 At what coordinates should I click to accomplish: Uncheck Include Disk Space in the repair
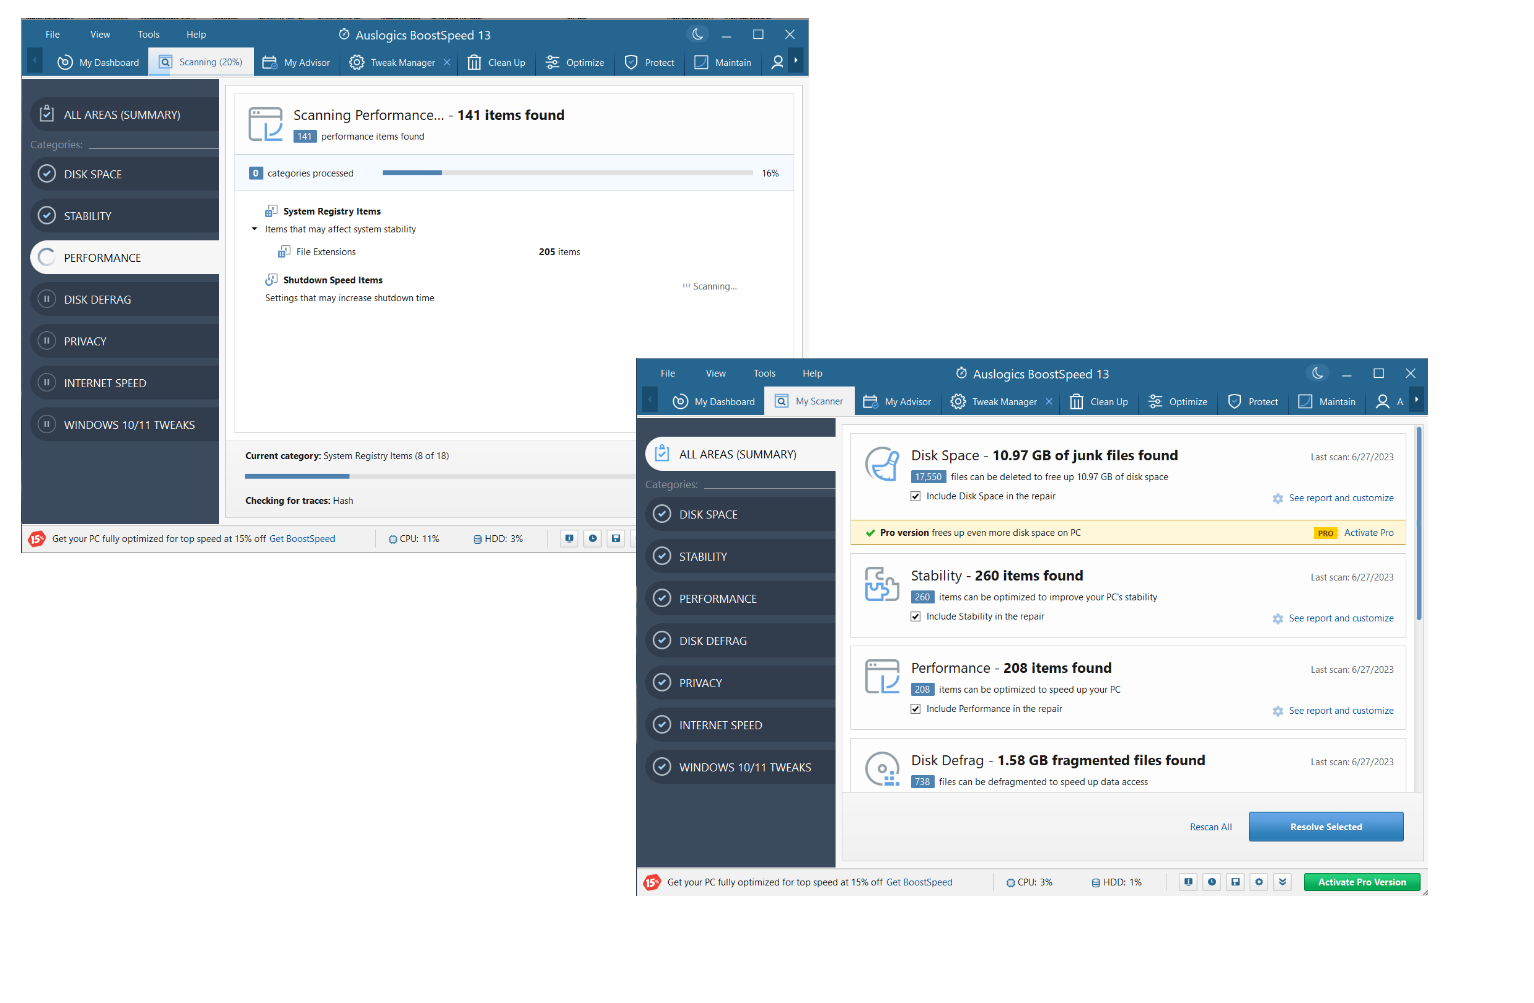(916, 495)
